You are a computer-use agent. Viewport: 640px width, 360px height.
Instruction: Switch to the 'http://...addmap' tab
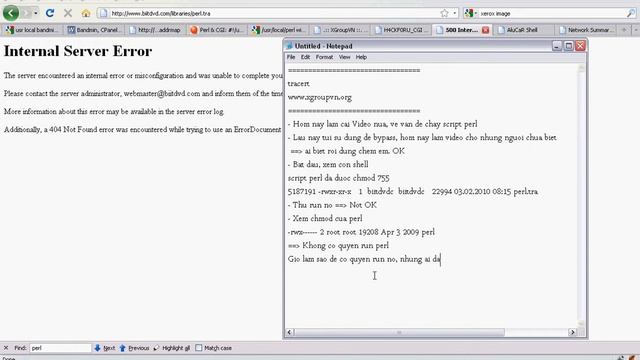(x=156, y=30)
